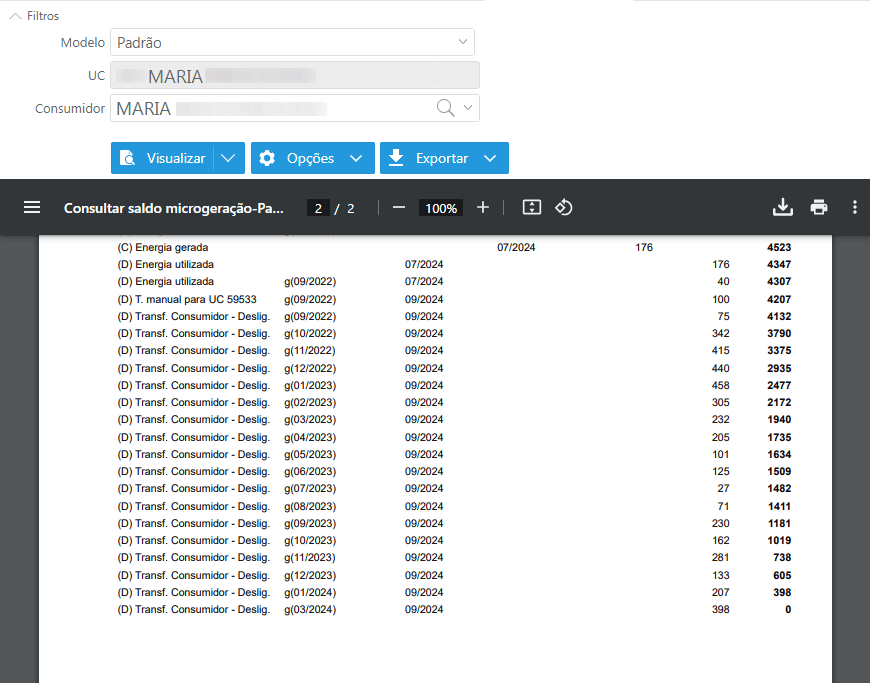The height and width of the screenshot is (683, 870).
Task: Click the fit to page icon
Action: [532, 207]
